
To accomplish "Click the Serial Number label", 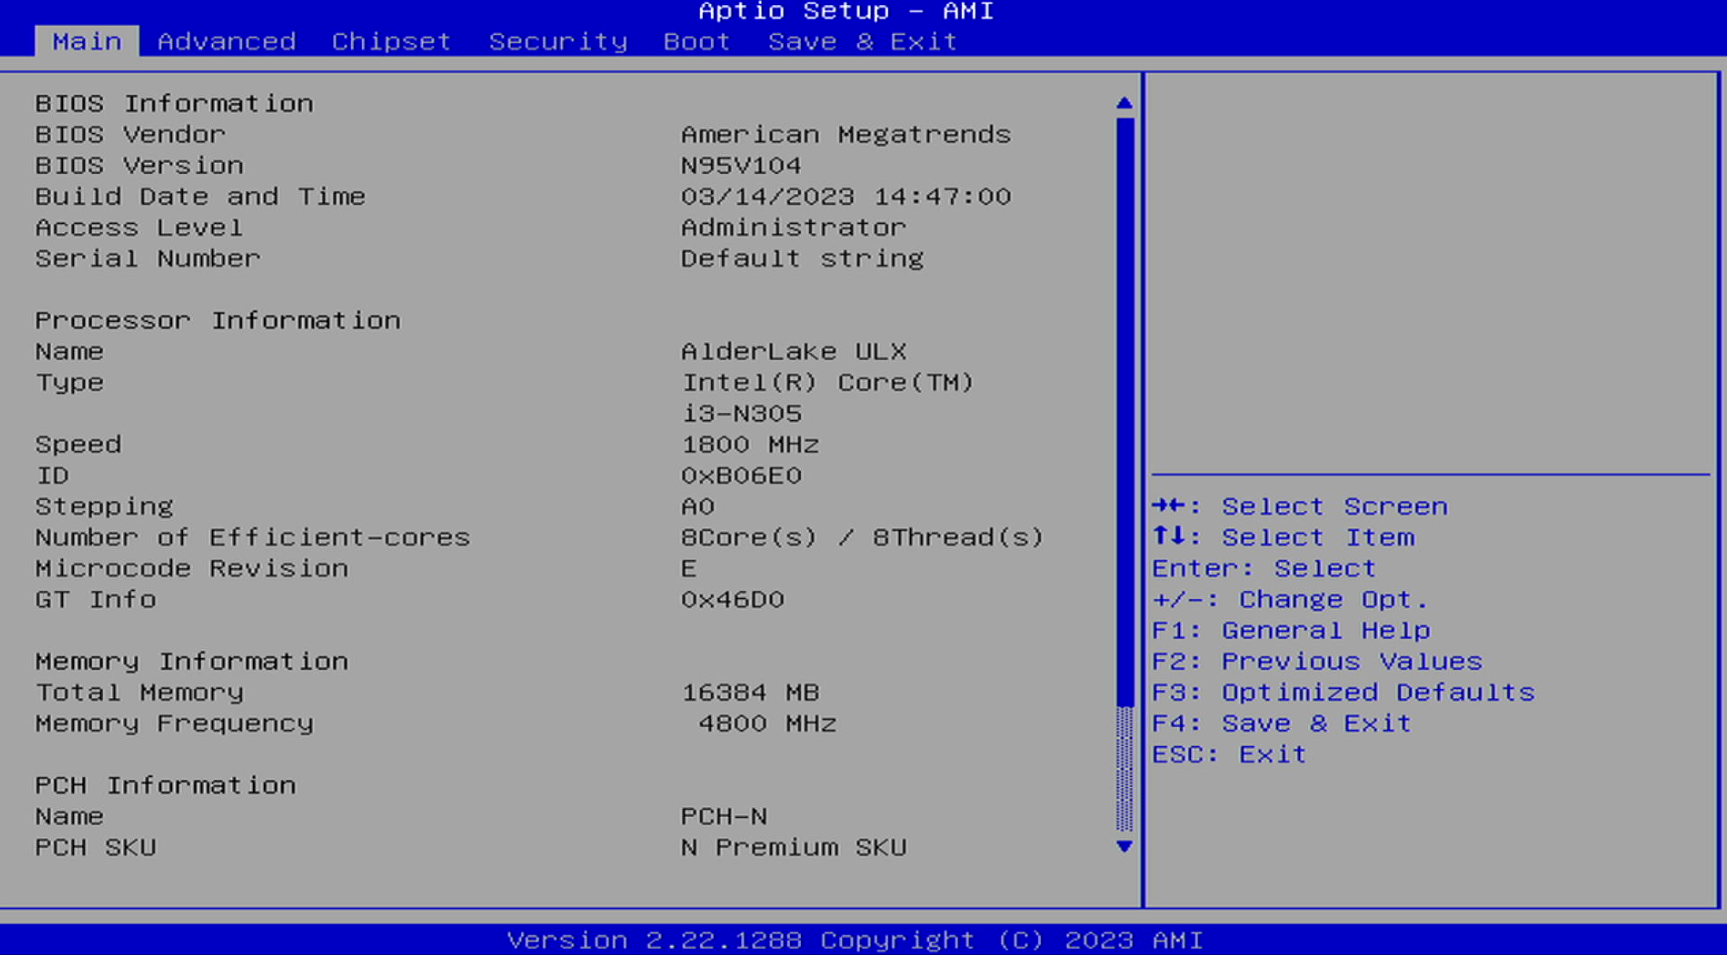I will click(x=148, y=258).
